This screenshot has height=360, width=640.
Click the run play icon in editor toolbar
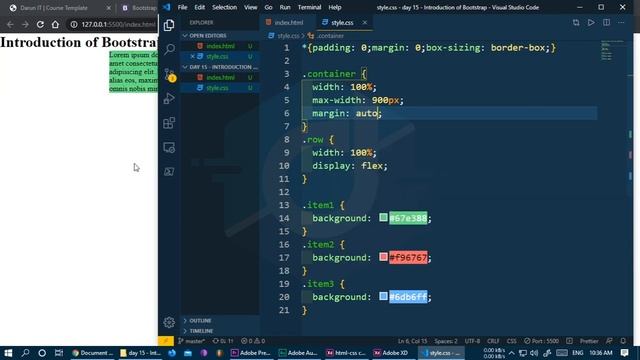[x=591, y=22]
